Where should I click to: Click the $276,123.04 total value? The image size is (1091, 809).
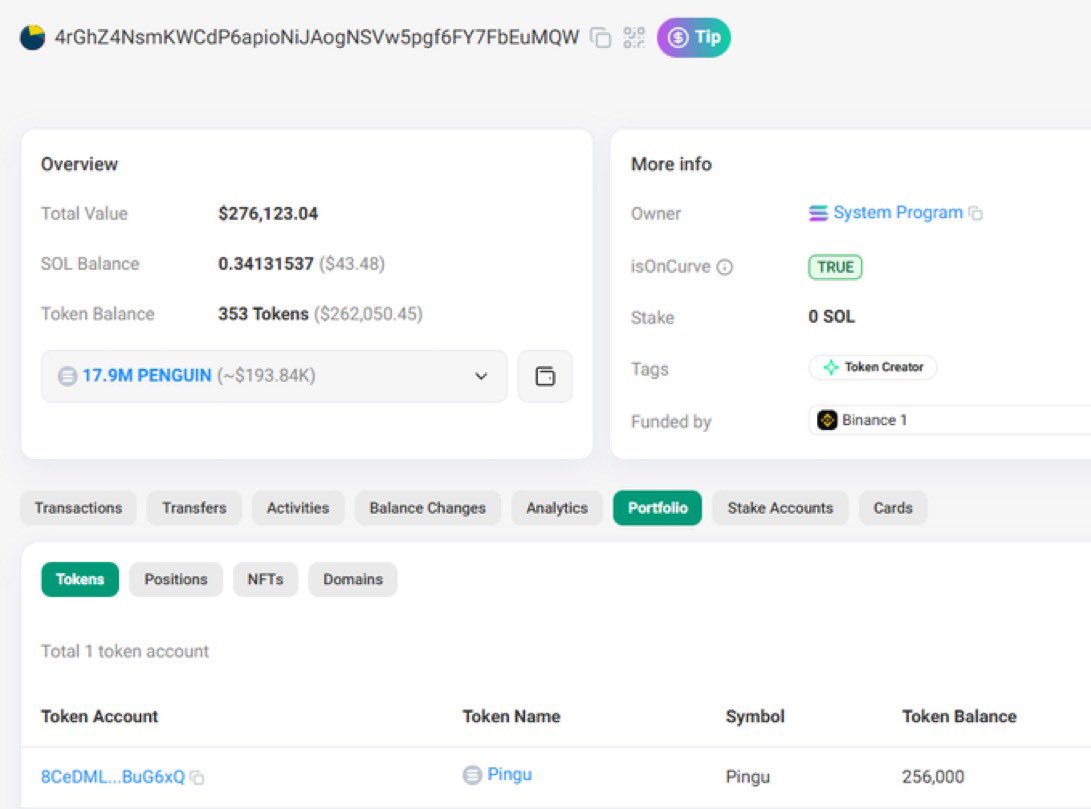tap(268, 214)
